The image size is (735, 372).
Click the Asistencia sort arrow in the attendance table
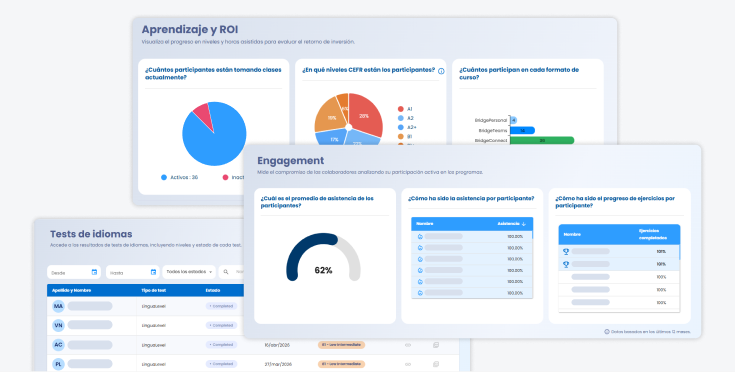[x=524, y=224]
